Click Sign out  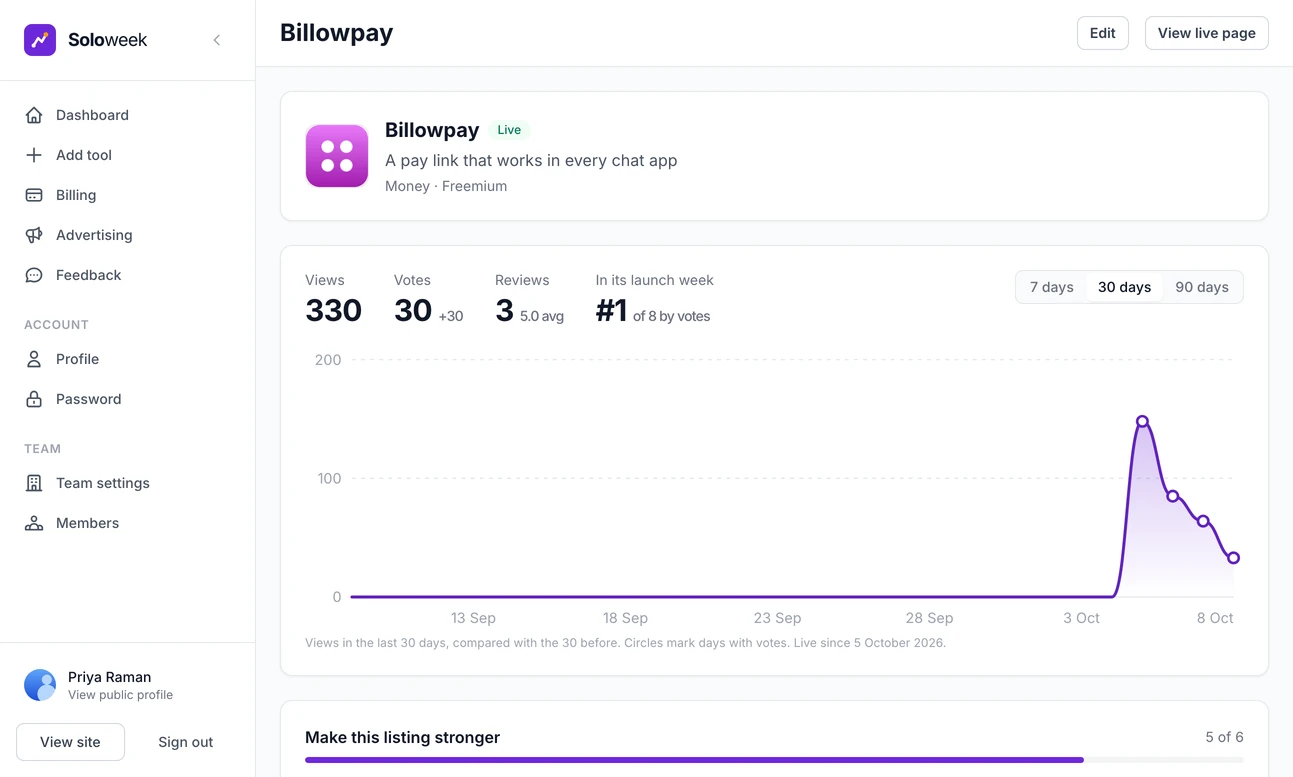[x=186, y=742]
